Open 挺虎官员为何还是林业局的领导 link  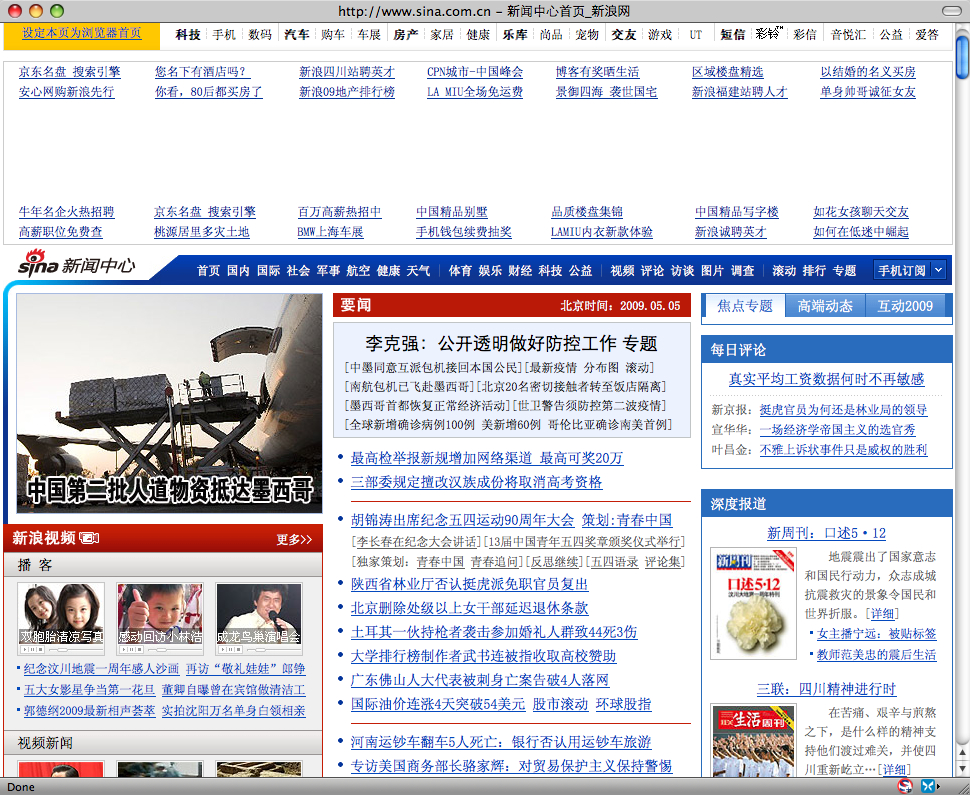[x=843, y=410]
